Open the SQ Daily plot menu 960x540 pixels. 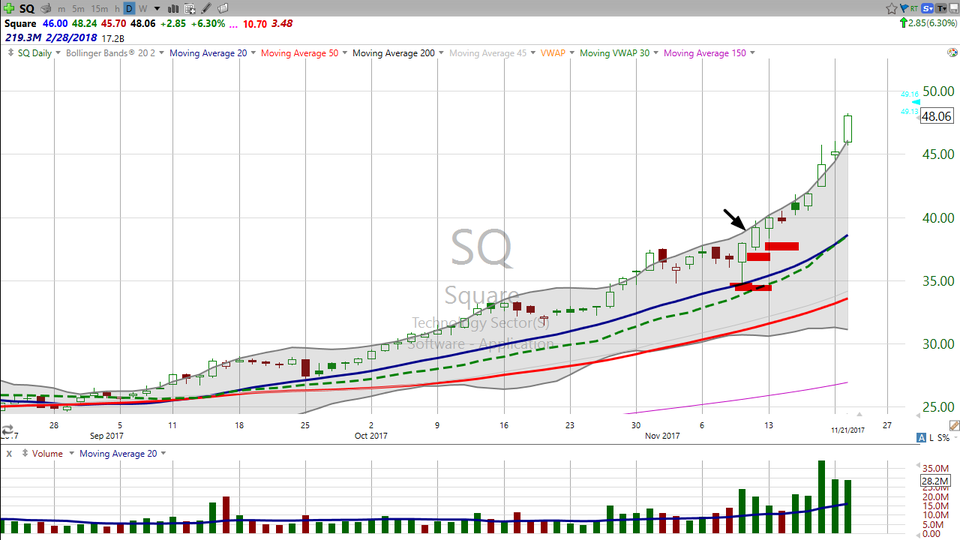[x=39, y=53]
